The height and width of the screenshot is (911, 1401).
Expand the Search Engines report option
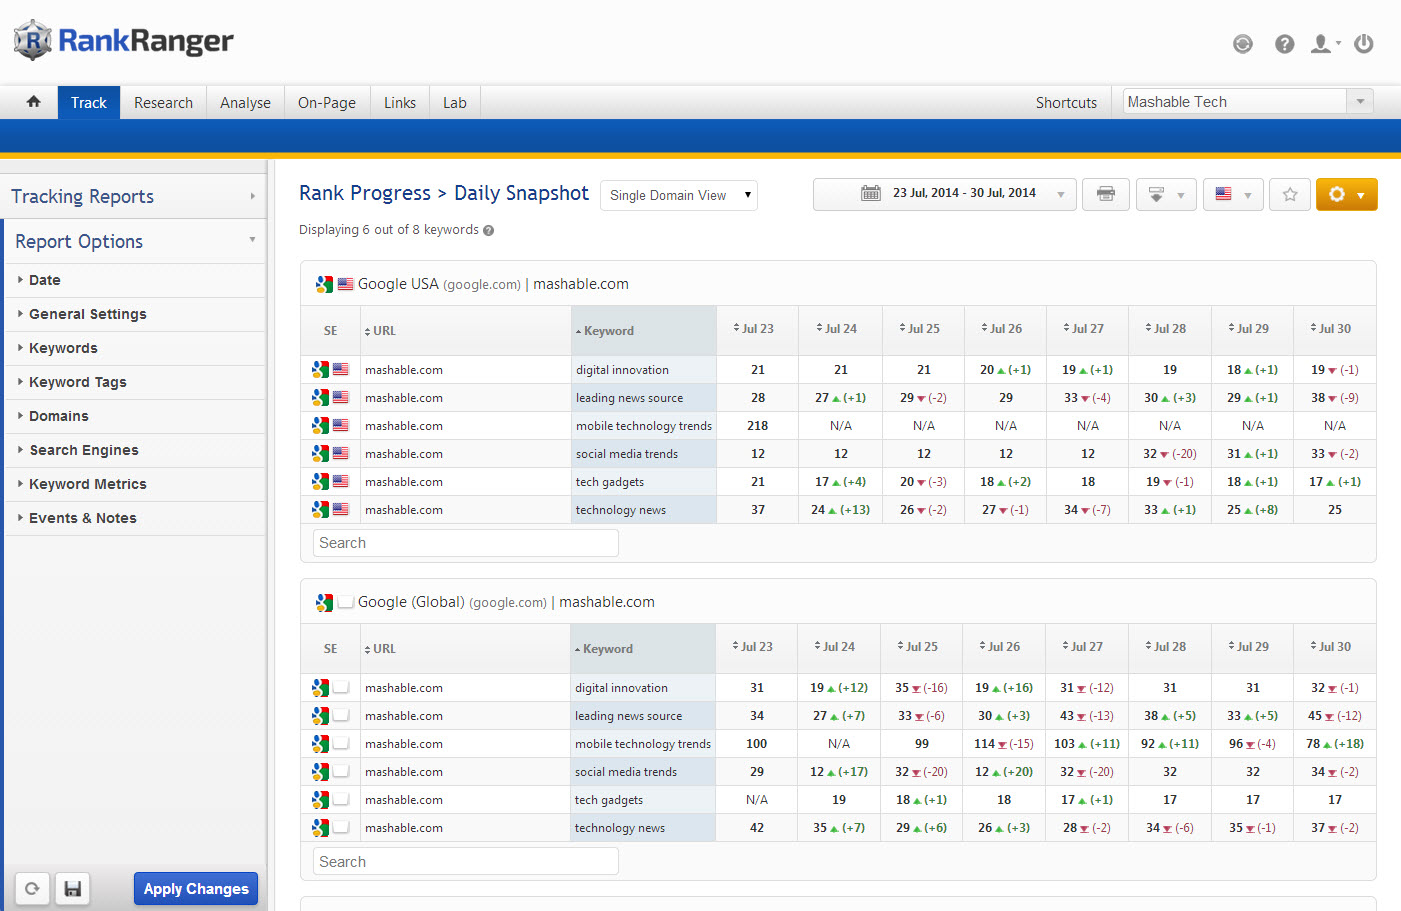[x=83, y=450]
